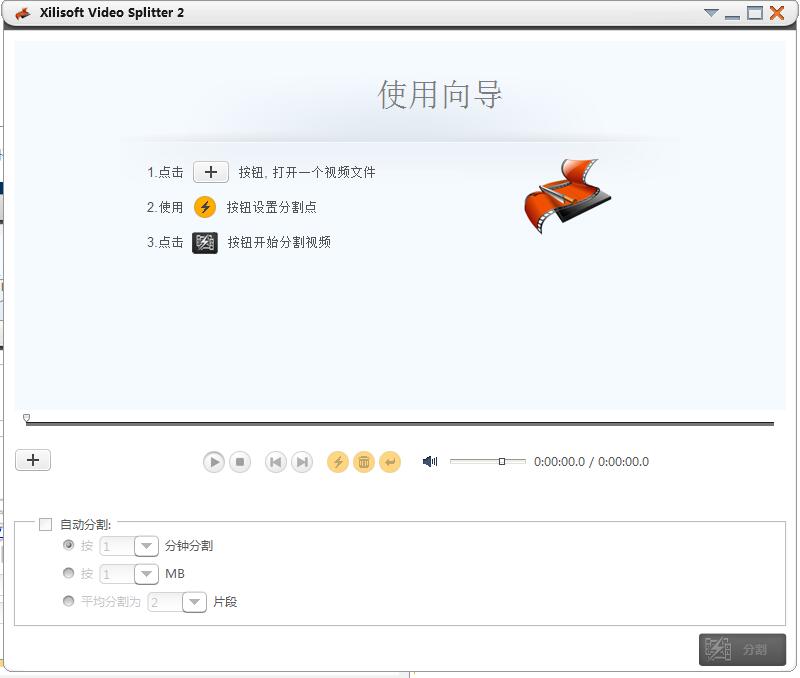Open the MB size dropdown
800x678 pixels.
pyautogui.click(x=145, y=574)
